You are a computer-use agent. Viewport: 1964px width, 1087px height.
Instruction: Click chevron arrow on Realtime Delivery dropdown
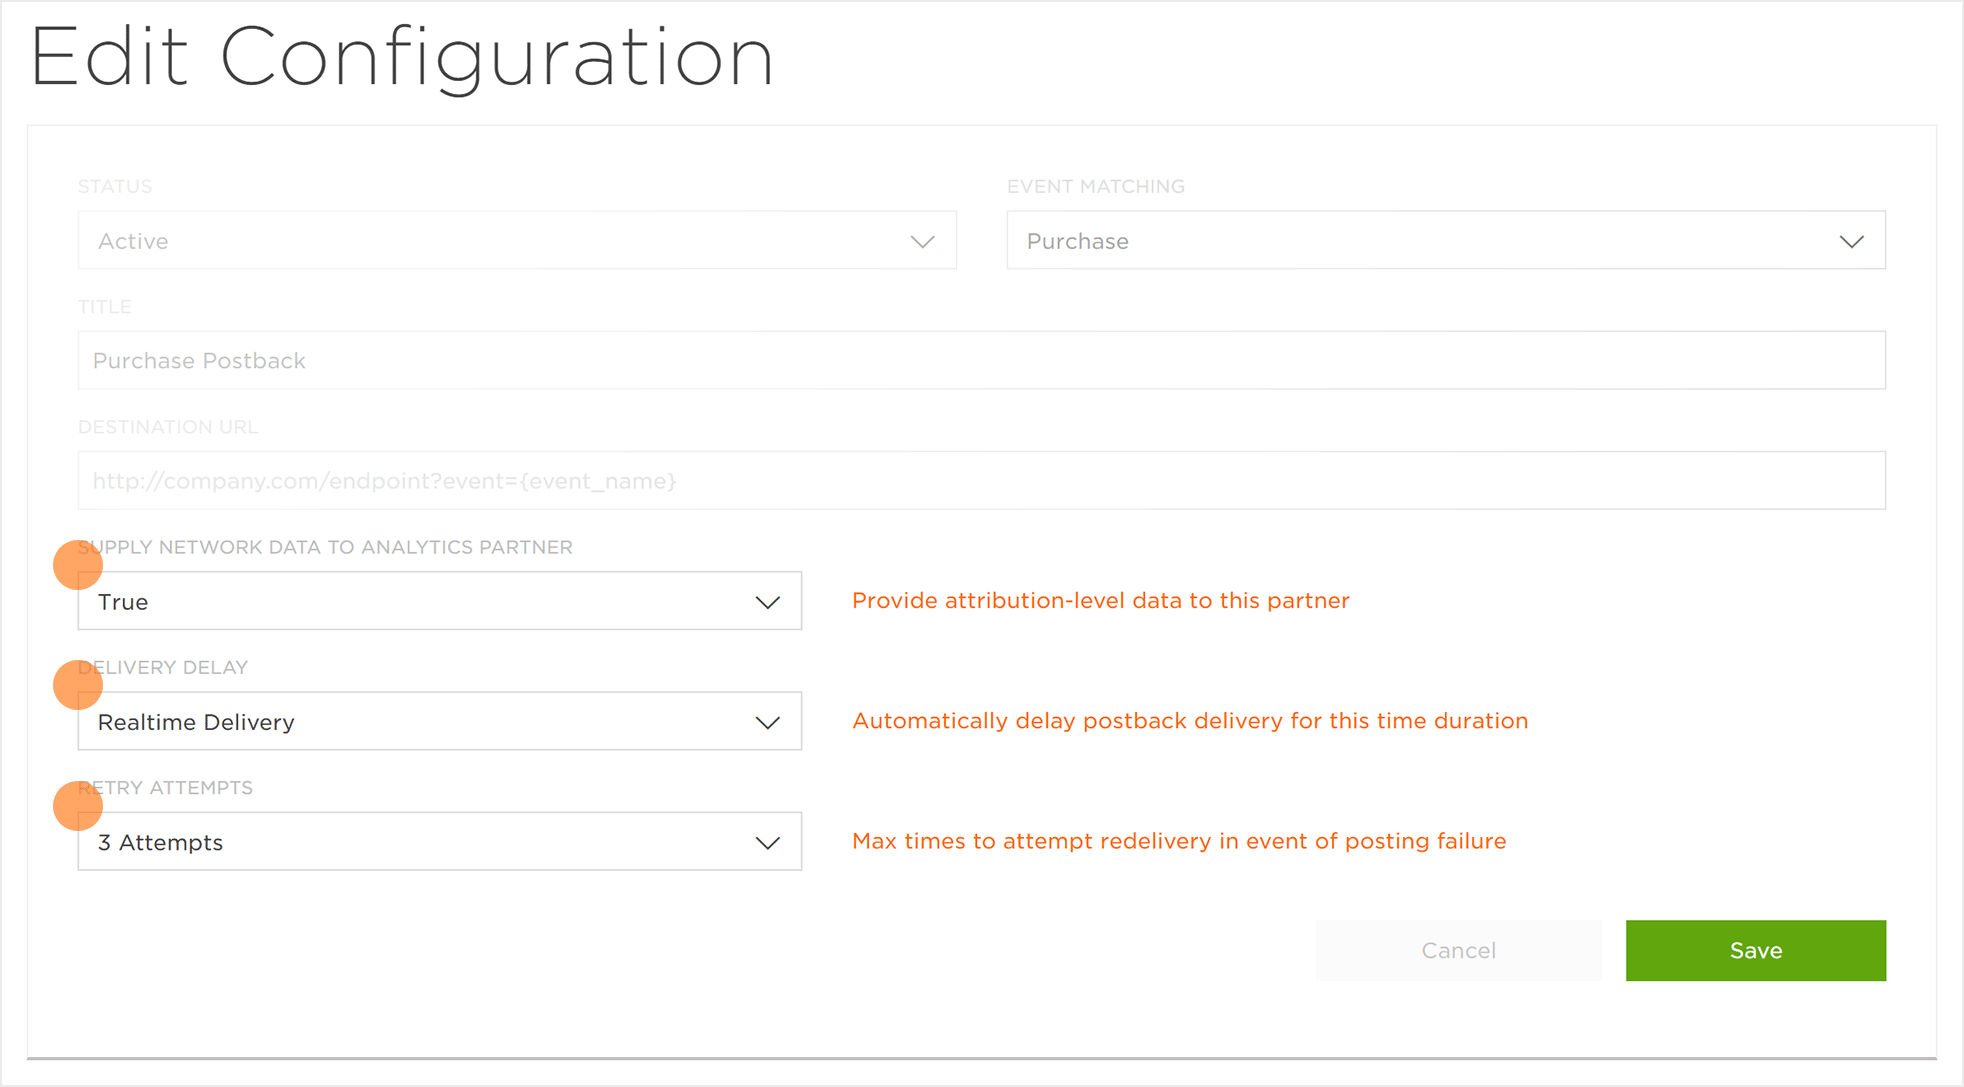pos(767,722)
